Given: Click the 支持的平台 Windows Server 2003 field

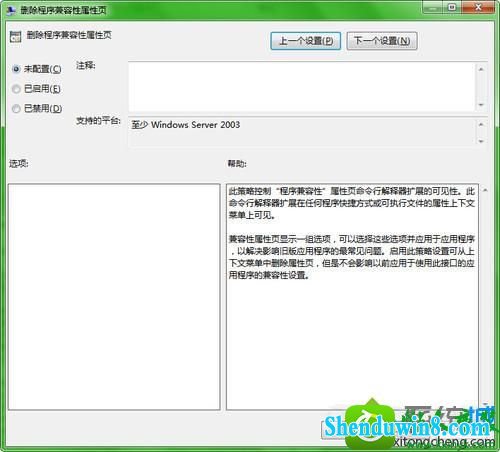Looking at the screenshot, I should pyautogui.click(x=301, y=133).
